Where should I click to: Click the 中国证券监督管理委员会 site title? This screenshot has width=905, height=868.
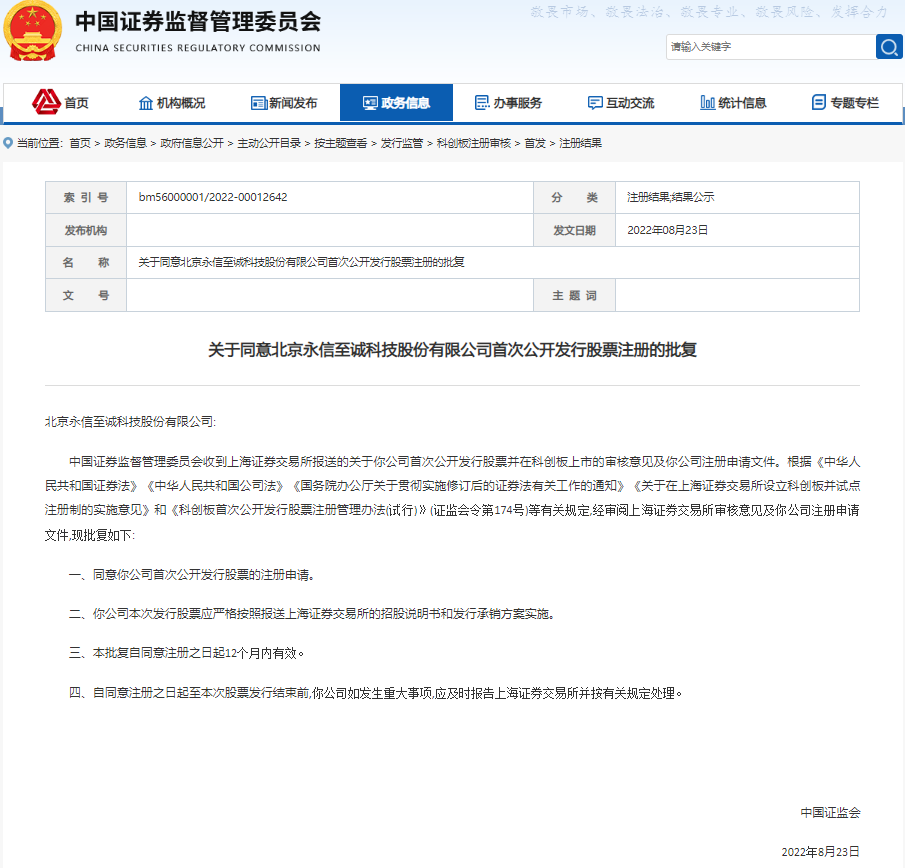(198, 21)
